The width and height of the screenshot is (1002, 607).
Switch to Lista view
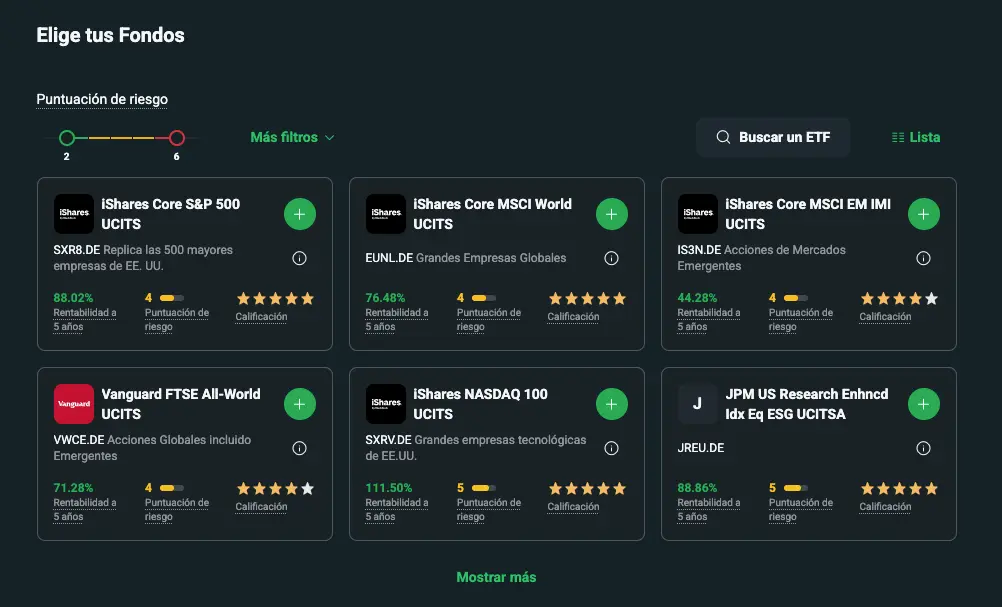[x=916, y=137]
